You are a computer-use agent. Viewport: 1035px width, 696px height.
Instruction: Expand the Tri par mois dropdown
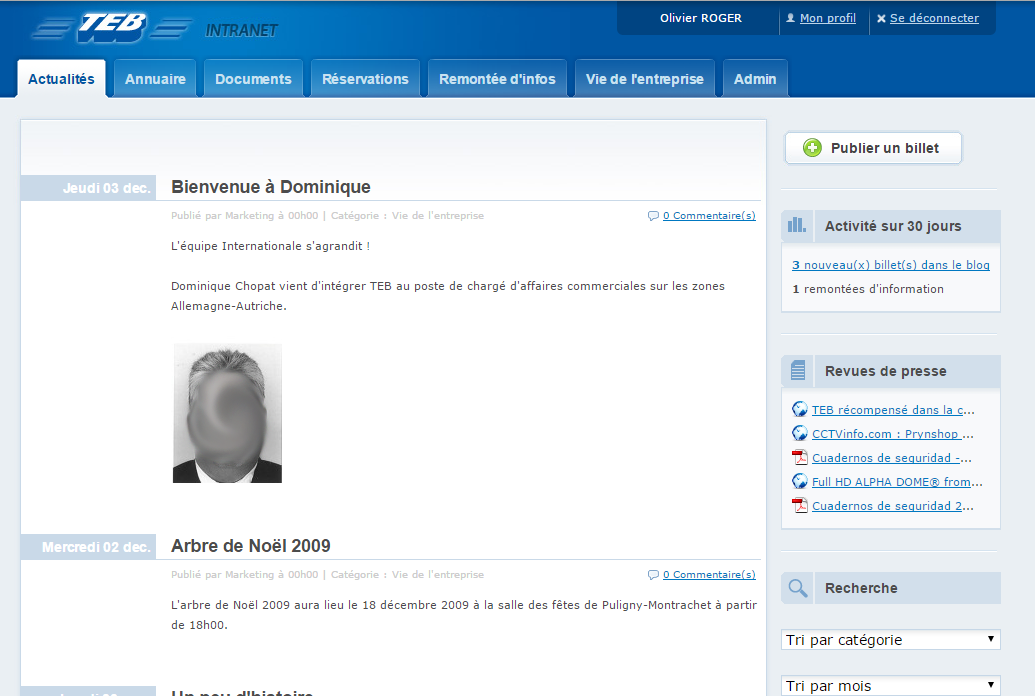[x=890, y=686]
